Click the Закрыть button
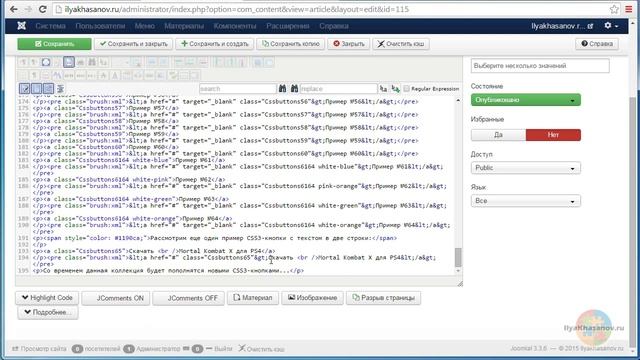The height and width of the screenshot is (360, 640). point(349,44)
